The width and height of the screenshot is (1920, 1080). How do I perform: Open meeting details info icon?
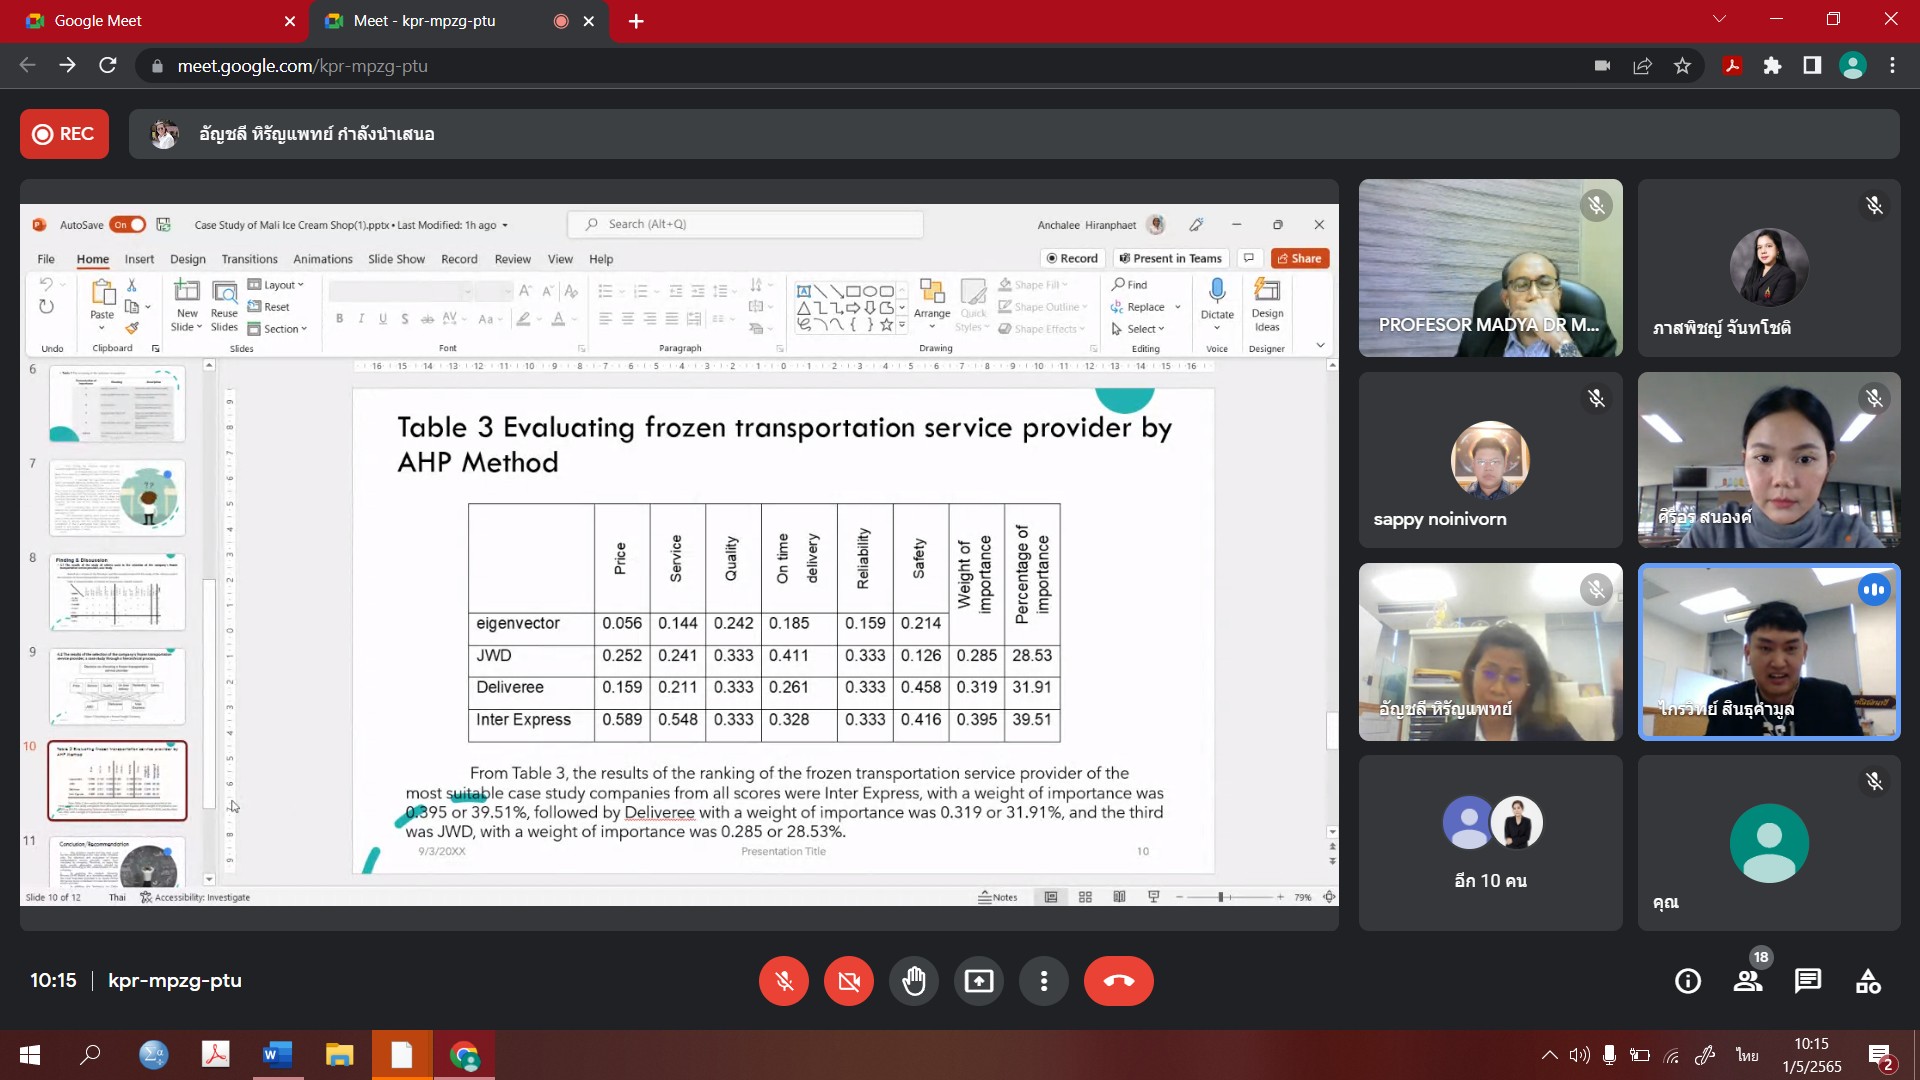click(x=1687, y=981)
